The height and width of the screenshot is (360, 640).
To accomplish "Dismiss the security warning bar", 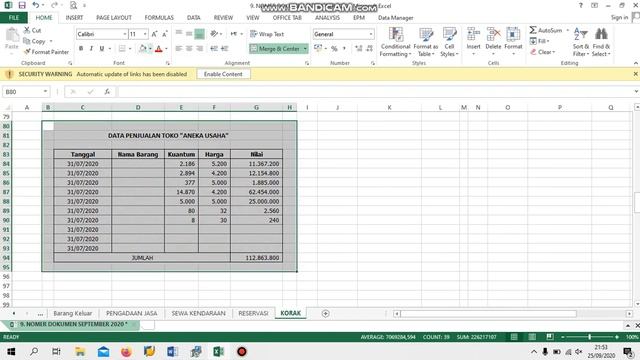I will click(636, 74).
